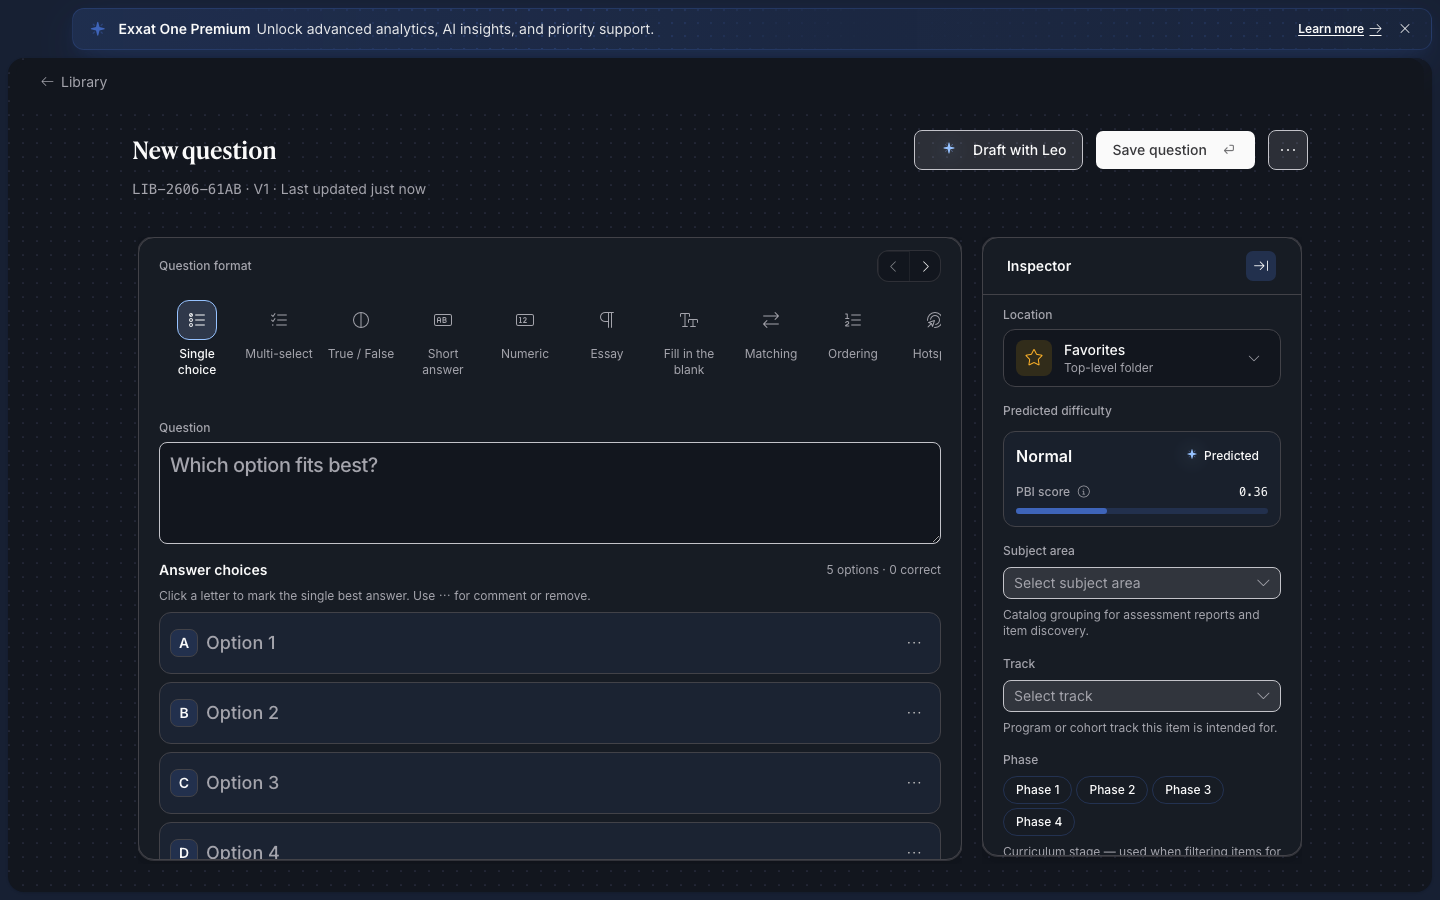1440x900 pixels.
Task: Click the Normal difficulty label
Action: click(1044, 456)
